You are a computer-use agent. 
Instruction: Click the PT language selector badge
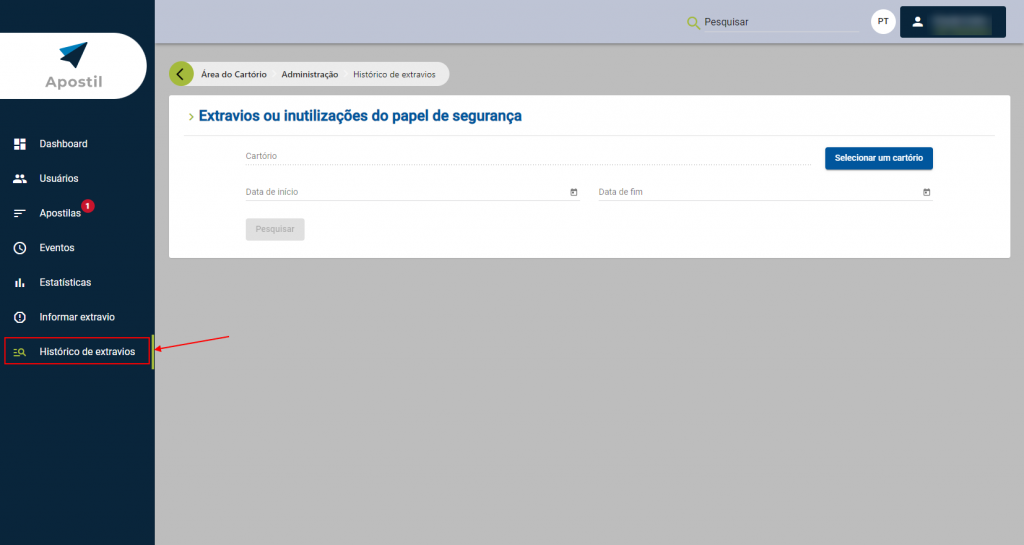pos(883,22)
